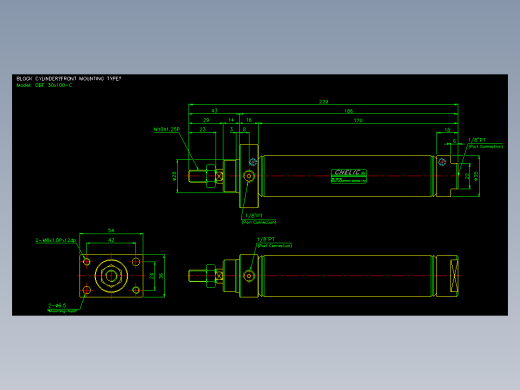This screenshot has width=520, height=390.
Task: Select the crossed rectangle at the lower view's rear end
Action: (454, 276)
